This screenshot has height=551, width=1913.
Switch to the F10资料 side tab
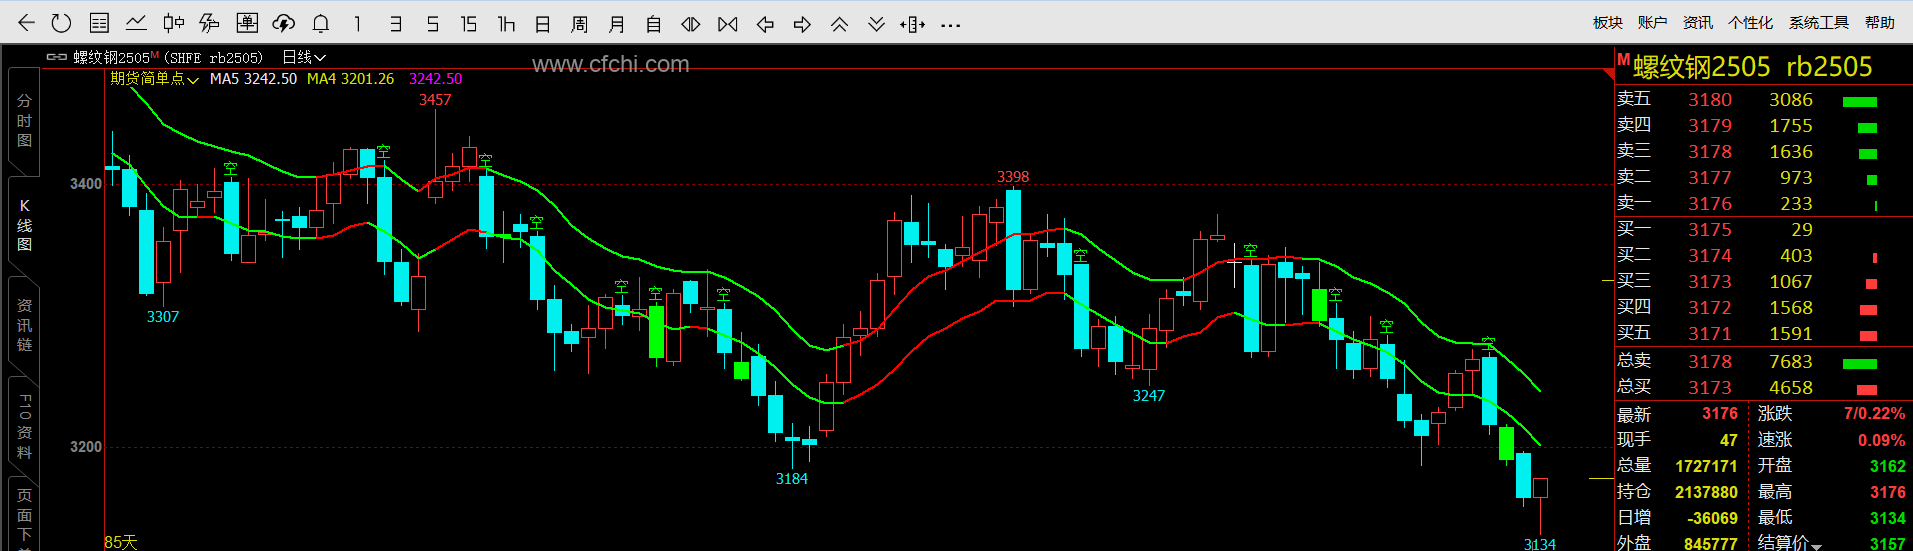tap(24, 426)
